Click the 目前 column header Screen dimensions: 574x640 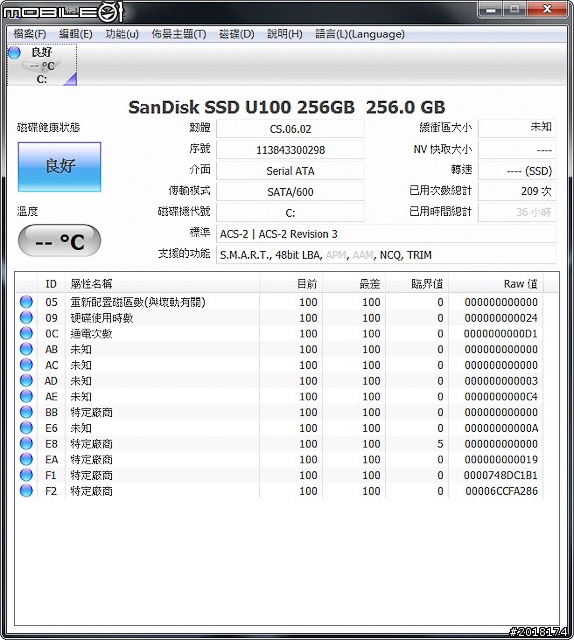[x=291, y=284]
